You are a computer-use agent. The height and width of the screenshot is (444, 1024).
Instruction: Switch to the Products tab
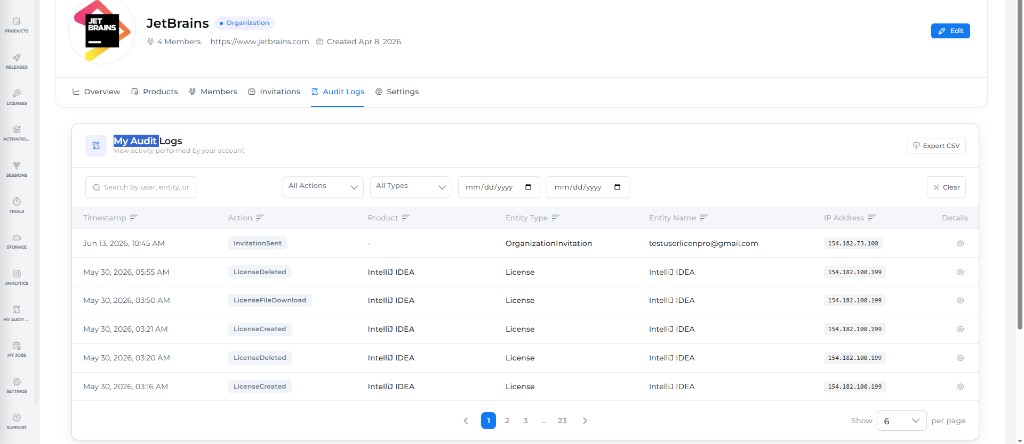click(x=154, y=91)
